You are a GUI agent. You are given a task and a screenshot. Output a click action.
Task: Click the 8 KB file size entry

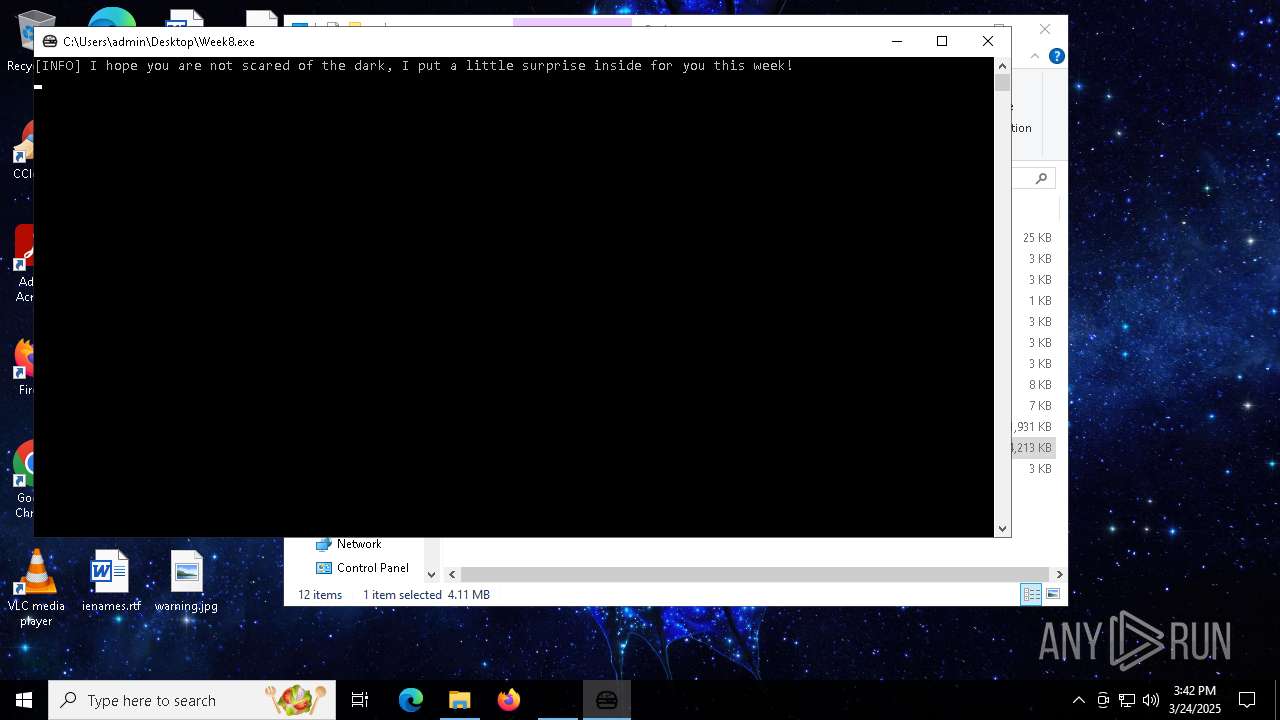[1040, 385]
